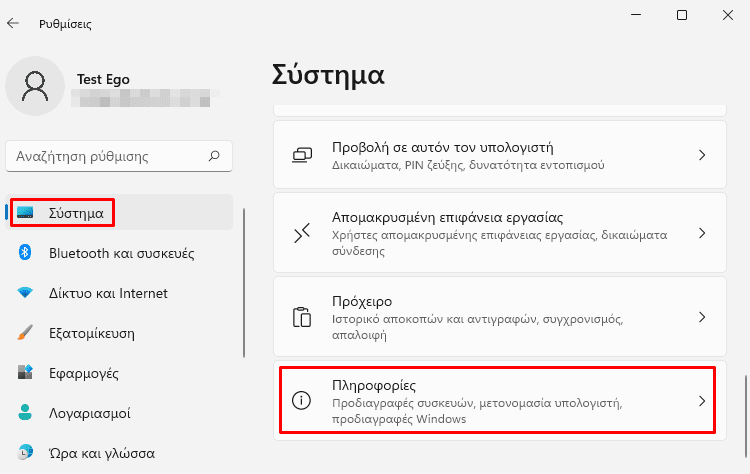Click the clipboard Πρόχειρο icon
The width and height of the screenshot is (750, 474).
click(302, 317)
